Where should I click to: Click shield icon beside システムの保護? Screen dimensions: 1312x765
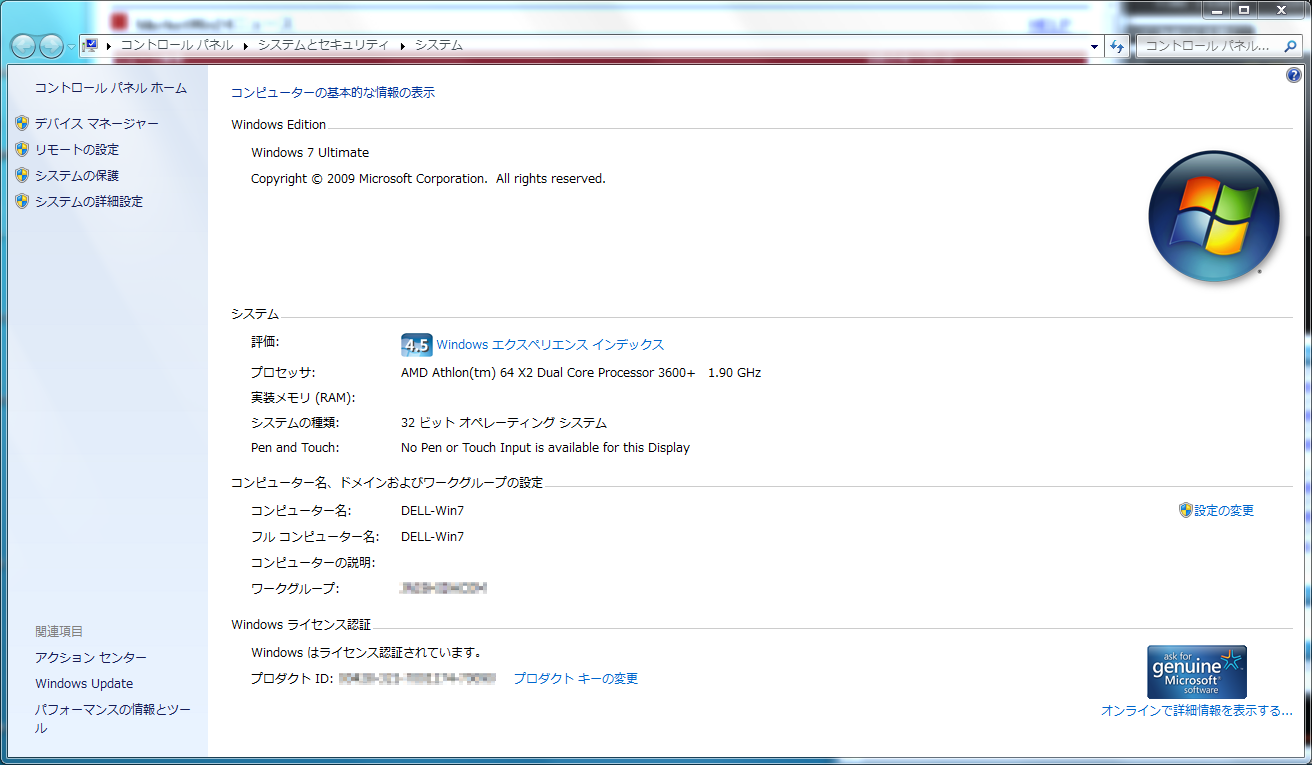click(x=22, y=175)
